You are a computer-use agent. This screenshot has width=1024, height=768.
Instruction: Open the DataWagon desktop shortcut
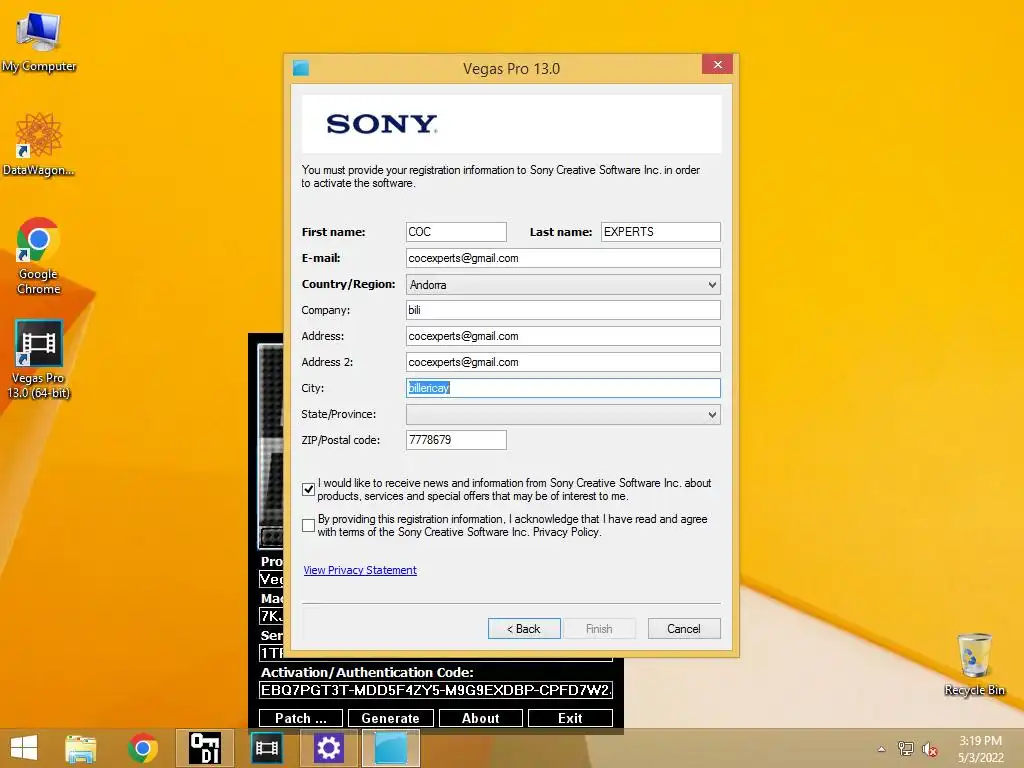39,144
